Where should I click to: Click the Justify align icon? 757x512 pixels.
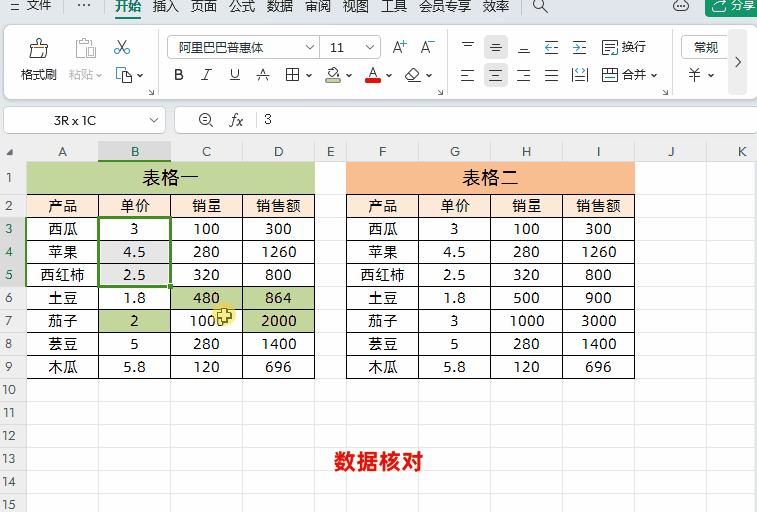(551, 75)
